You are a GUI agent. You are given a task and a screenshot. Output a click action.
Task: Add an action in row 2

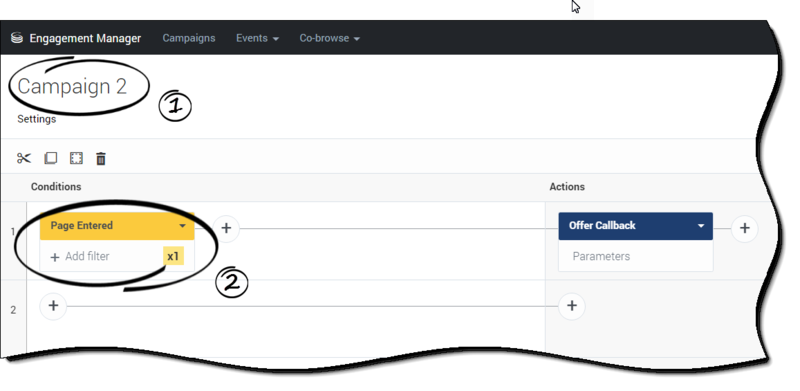point(571,306)
